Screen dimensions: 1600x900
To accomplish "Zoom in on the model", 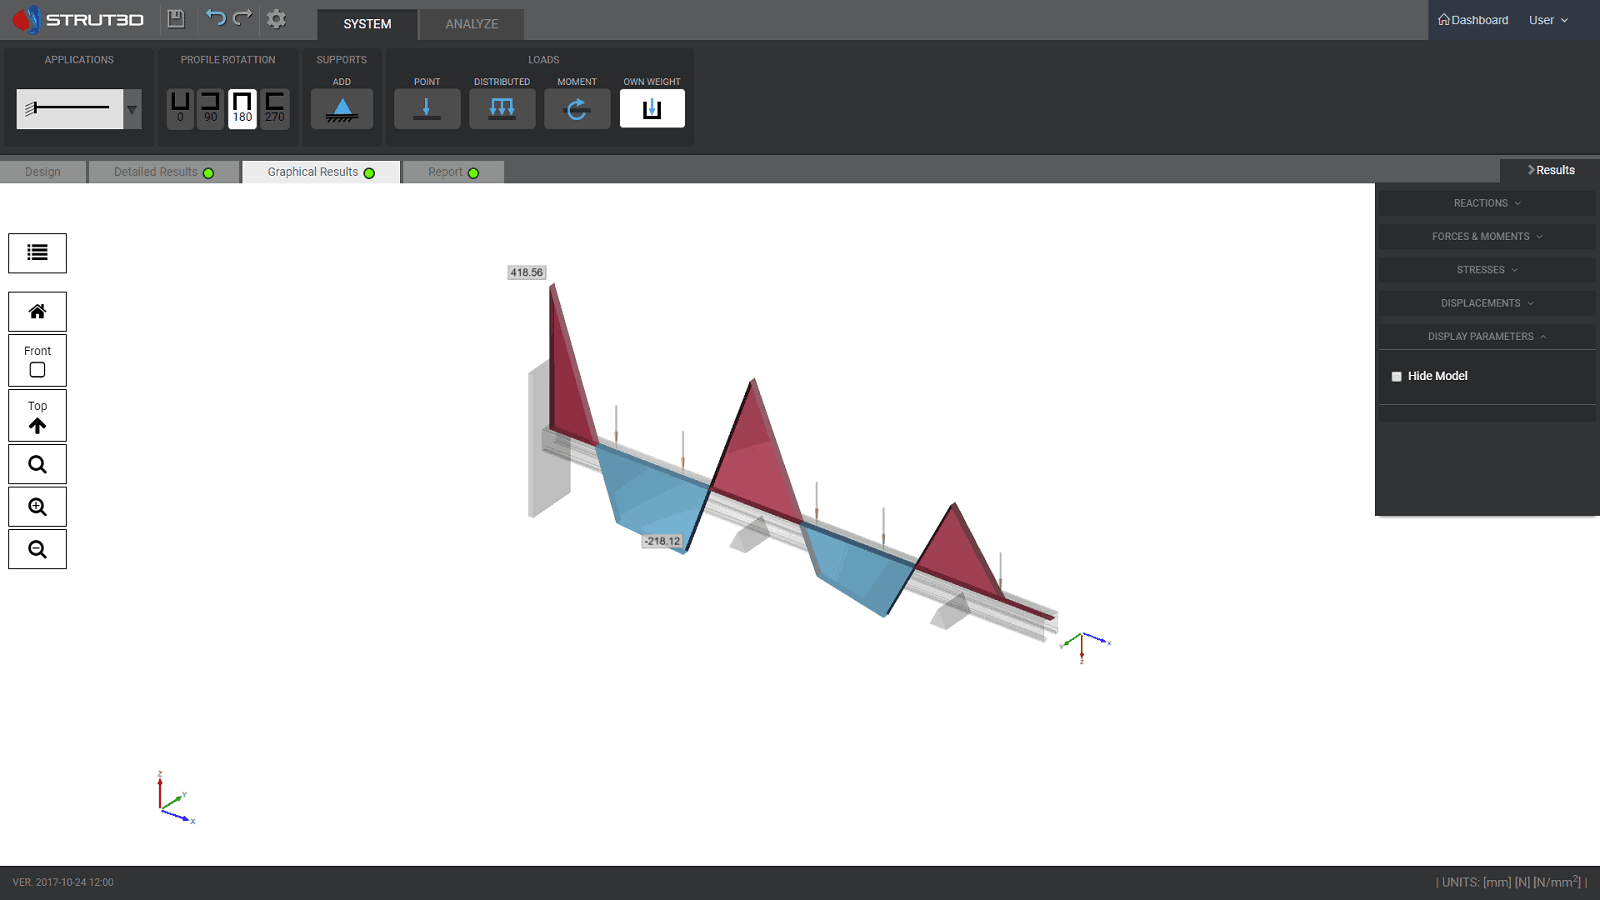I will [37, 507].
